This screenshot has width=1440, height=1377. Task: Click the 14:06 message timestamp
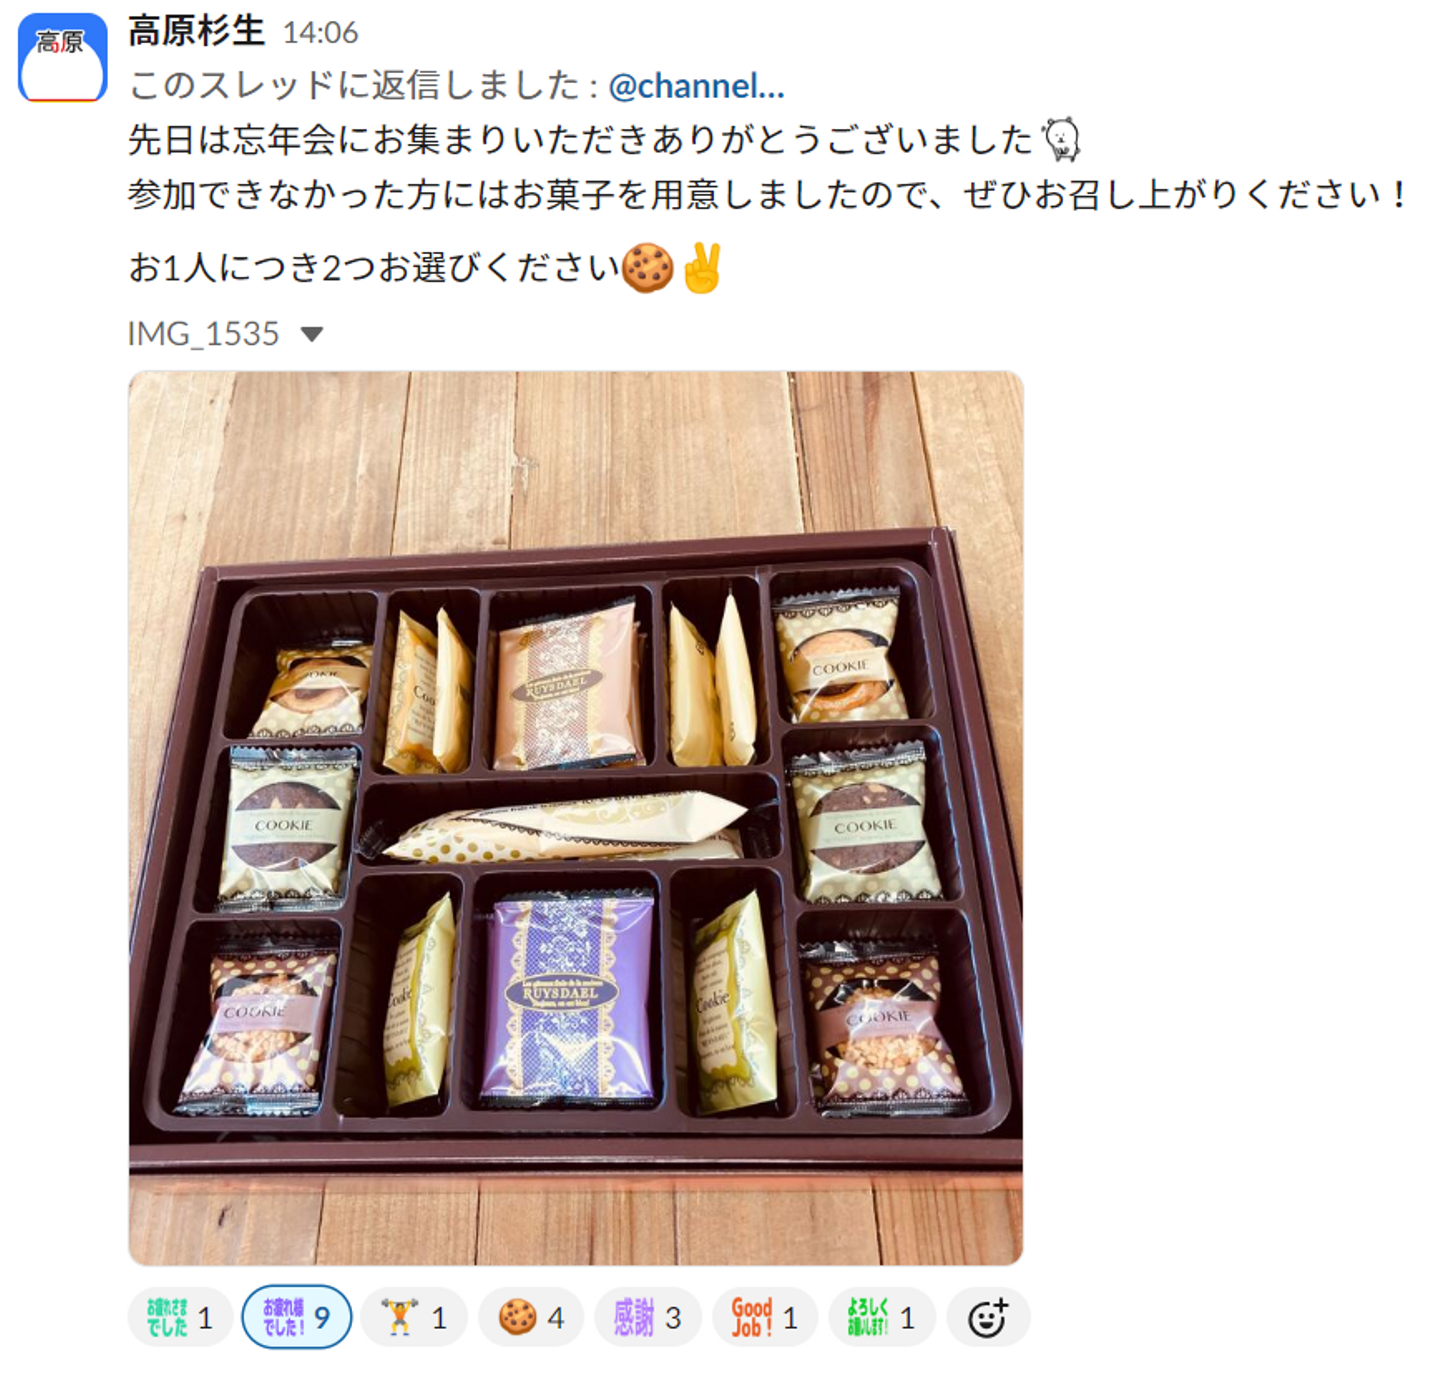click(320, 33)
